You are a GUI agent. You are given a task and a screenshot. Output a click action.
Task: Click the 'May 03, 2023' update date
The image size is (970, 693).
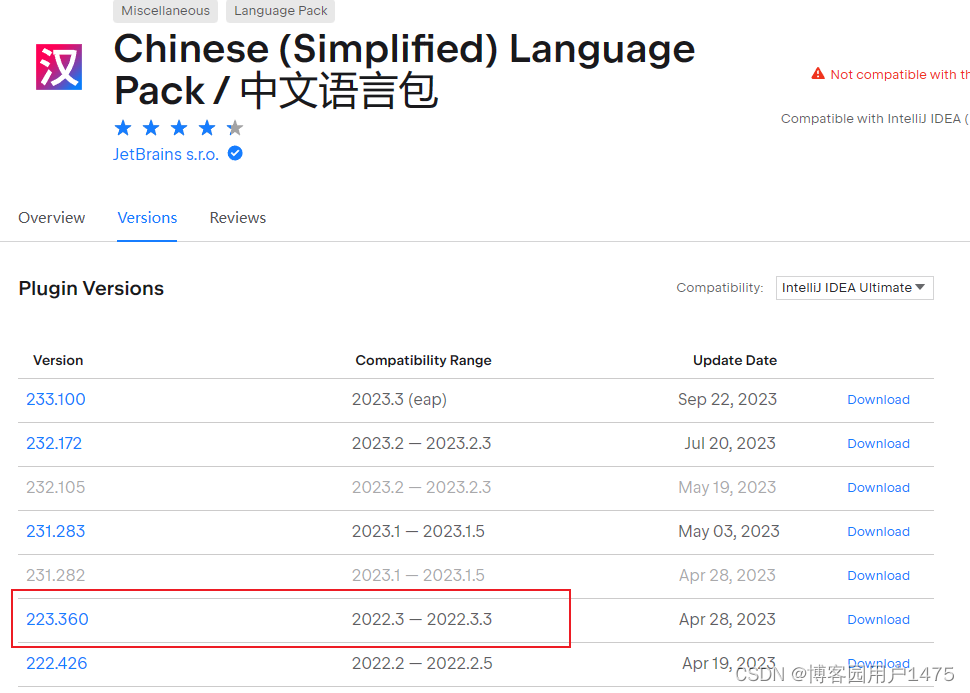click(x=729, y=531)
